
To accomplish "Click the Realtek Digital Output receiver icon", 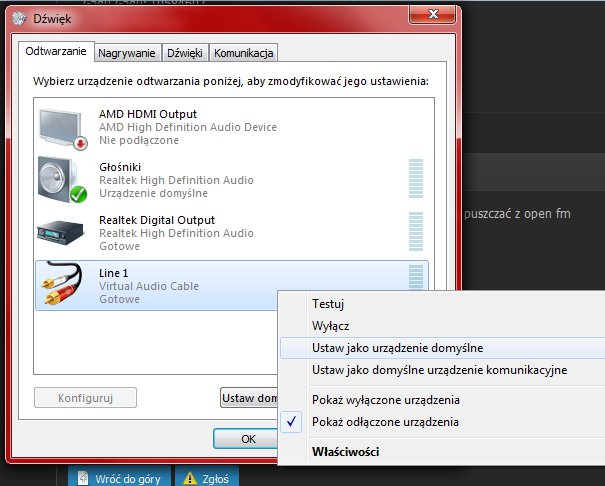I will (60, 232).
